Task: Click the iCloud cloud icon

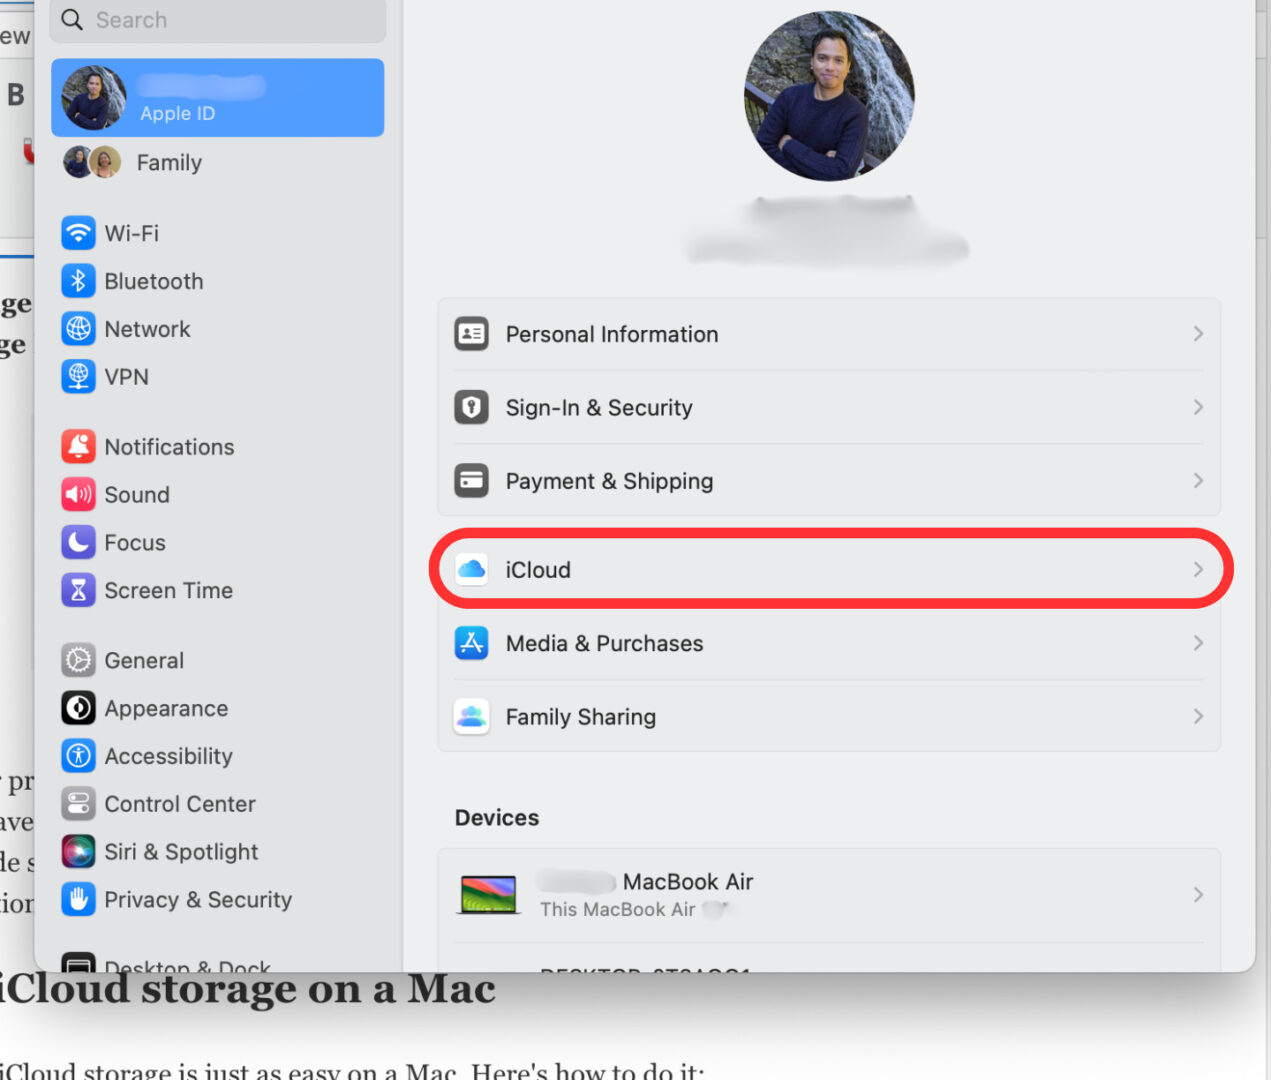Action: pyautogui.click(x=471, y=570)
